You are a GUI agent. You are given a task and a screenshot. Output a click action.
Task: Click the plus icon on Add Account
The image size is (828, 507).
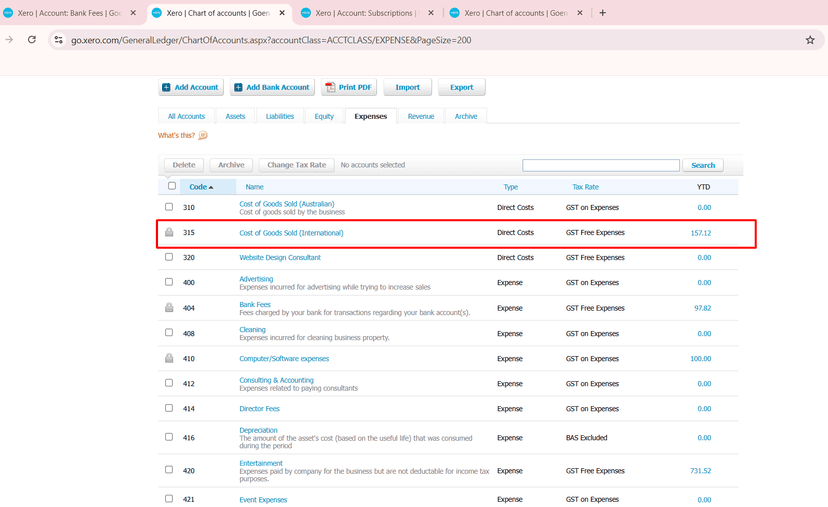[x=167, y=88]
